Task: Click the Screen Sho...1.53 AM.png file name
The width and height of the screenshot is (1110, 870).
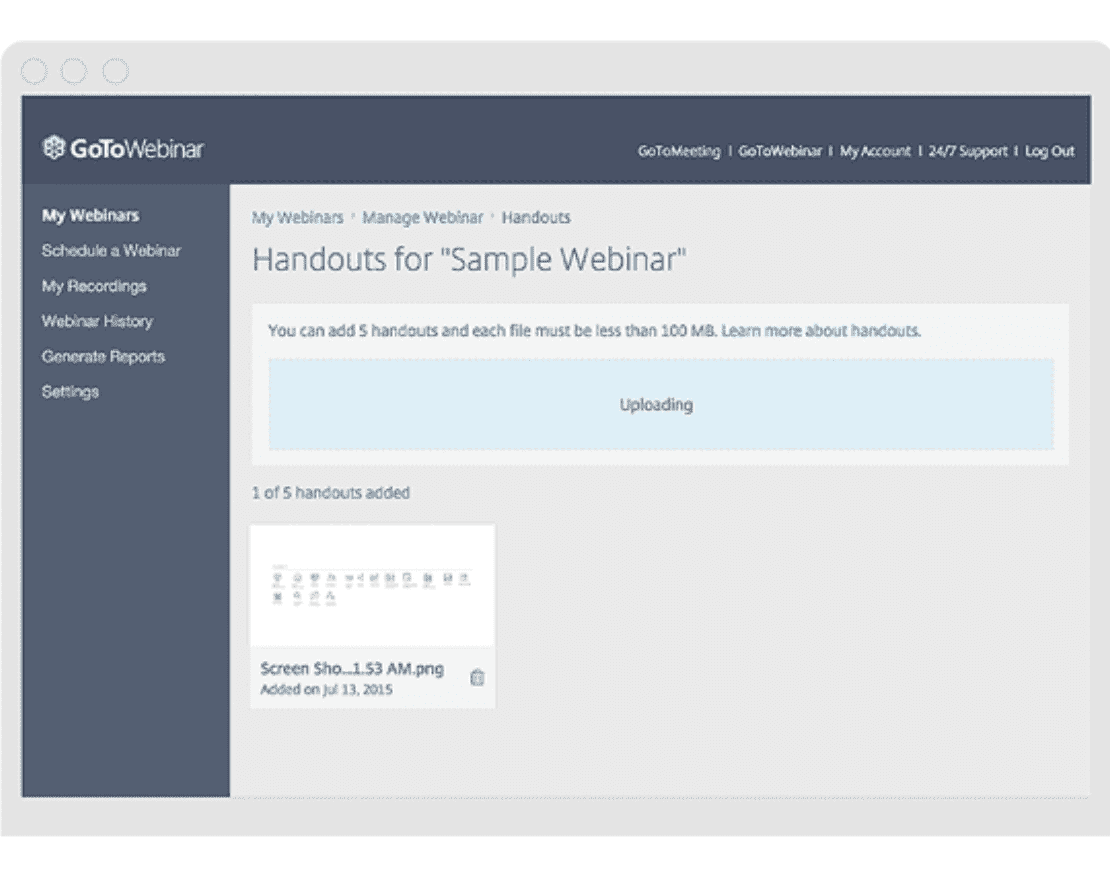Action: (x=352, y=669)
